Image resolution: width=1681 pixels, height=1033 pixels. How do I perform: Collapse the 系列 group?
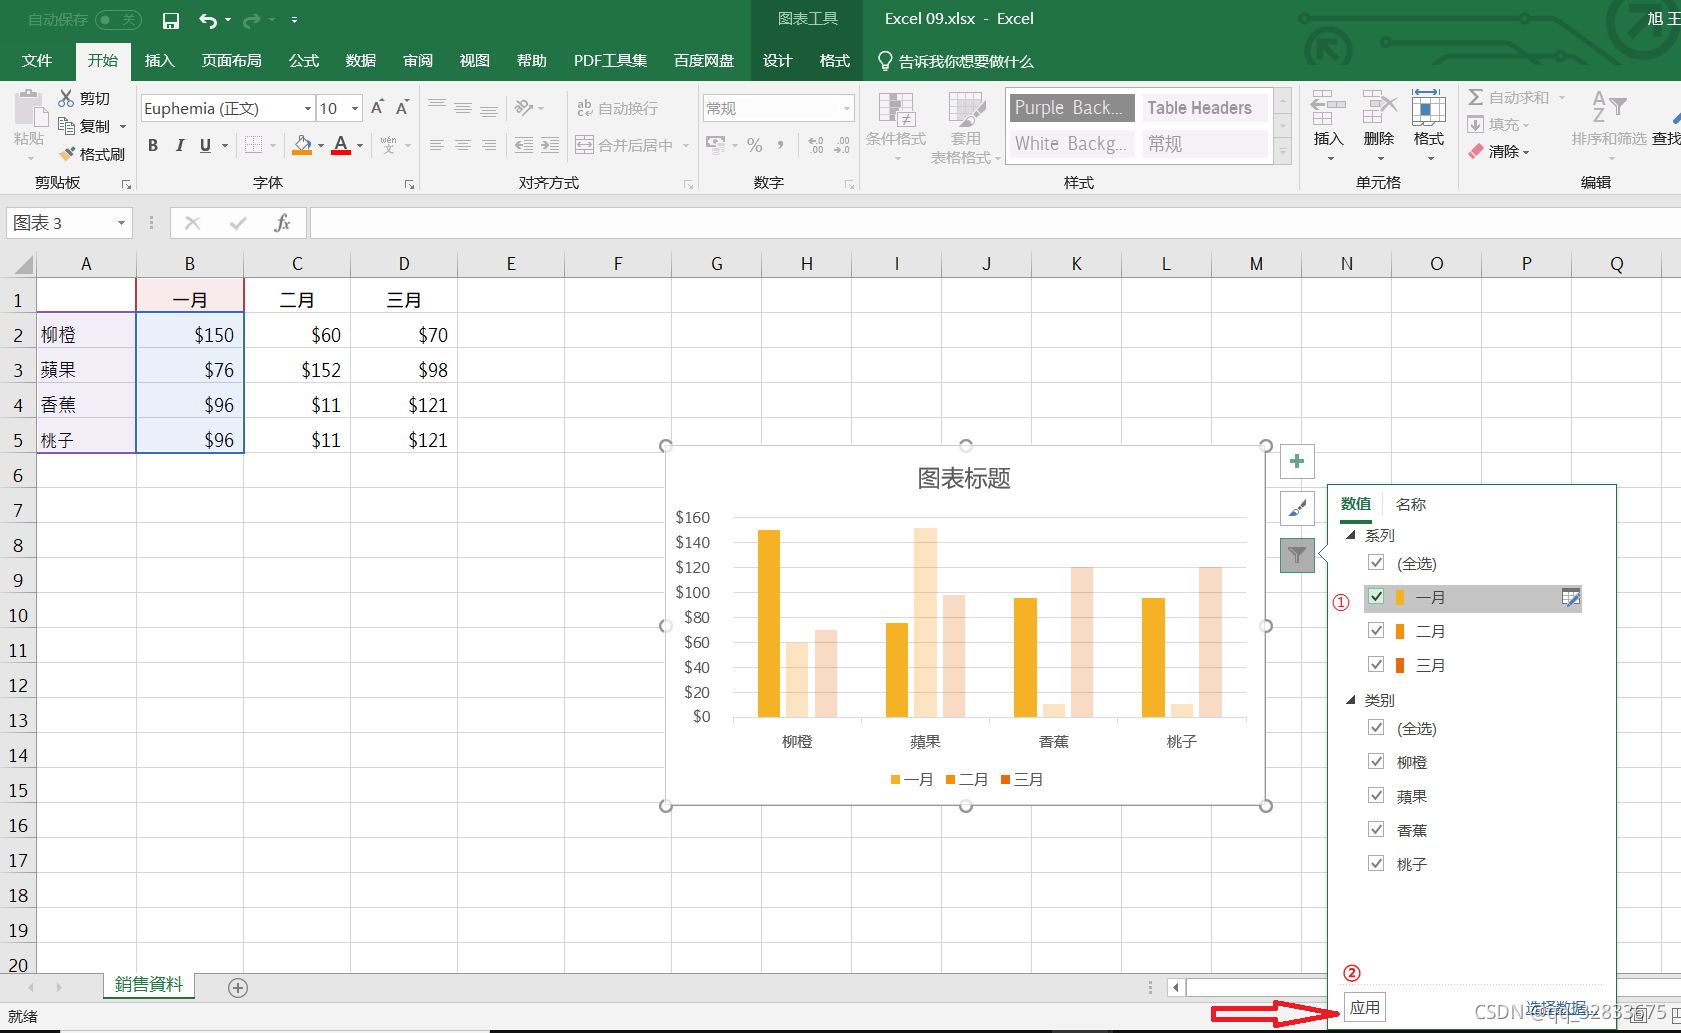coord(1351,535)
